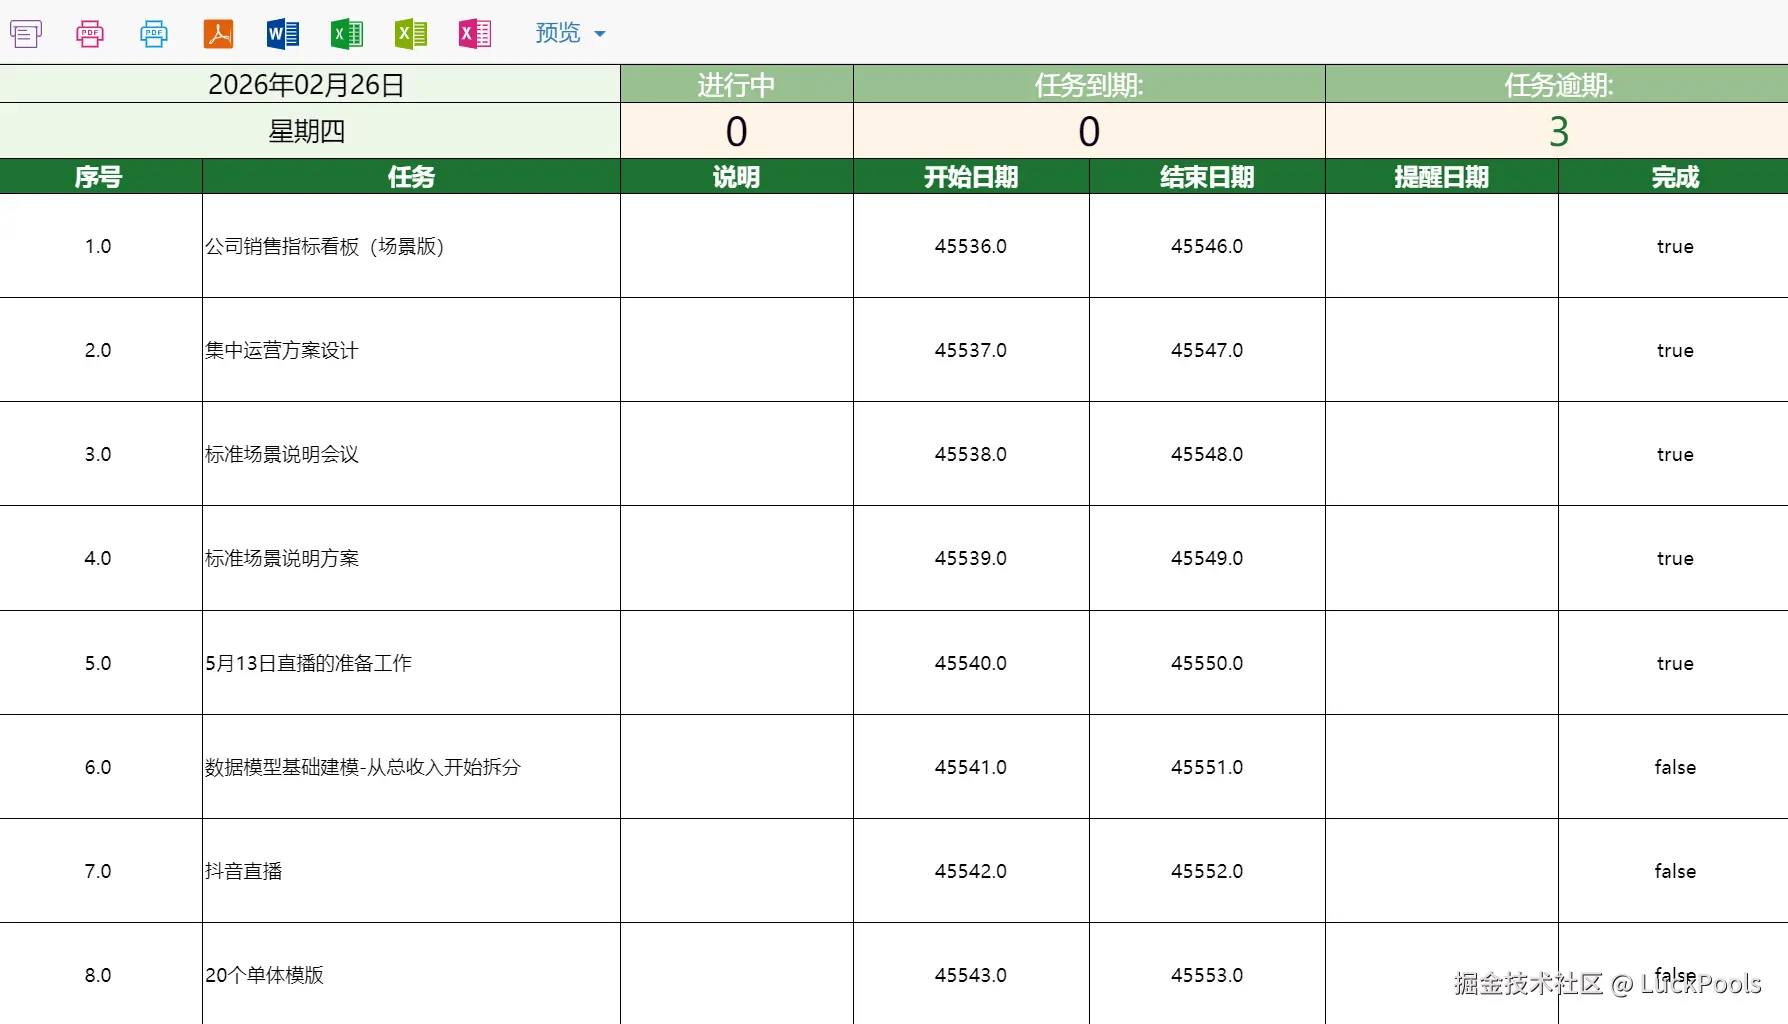
Task: Click the pink PDF print icon
Action: tap(90, 34)
